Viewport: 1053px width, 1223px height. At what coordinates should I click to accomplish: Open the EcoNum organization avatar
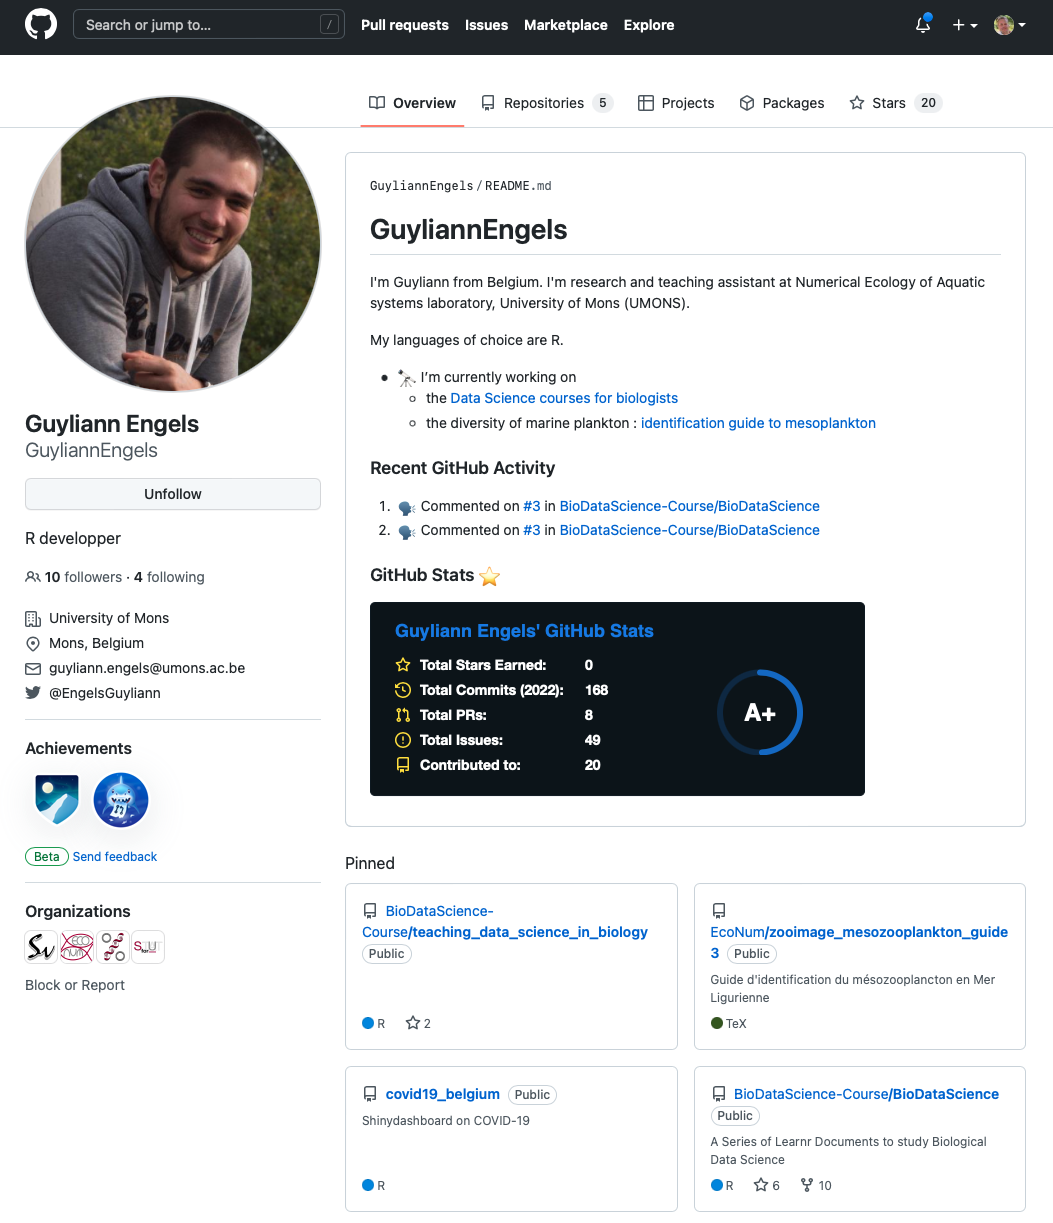[77, 947]
